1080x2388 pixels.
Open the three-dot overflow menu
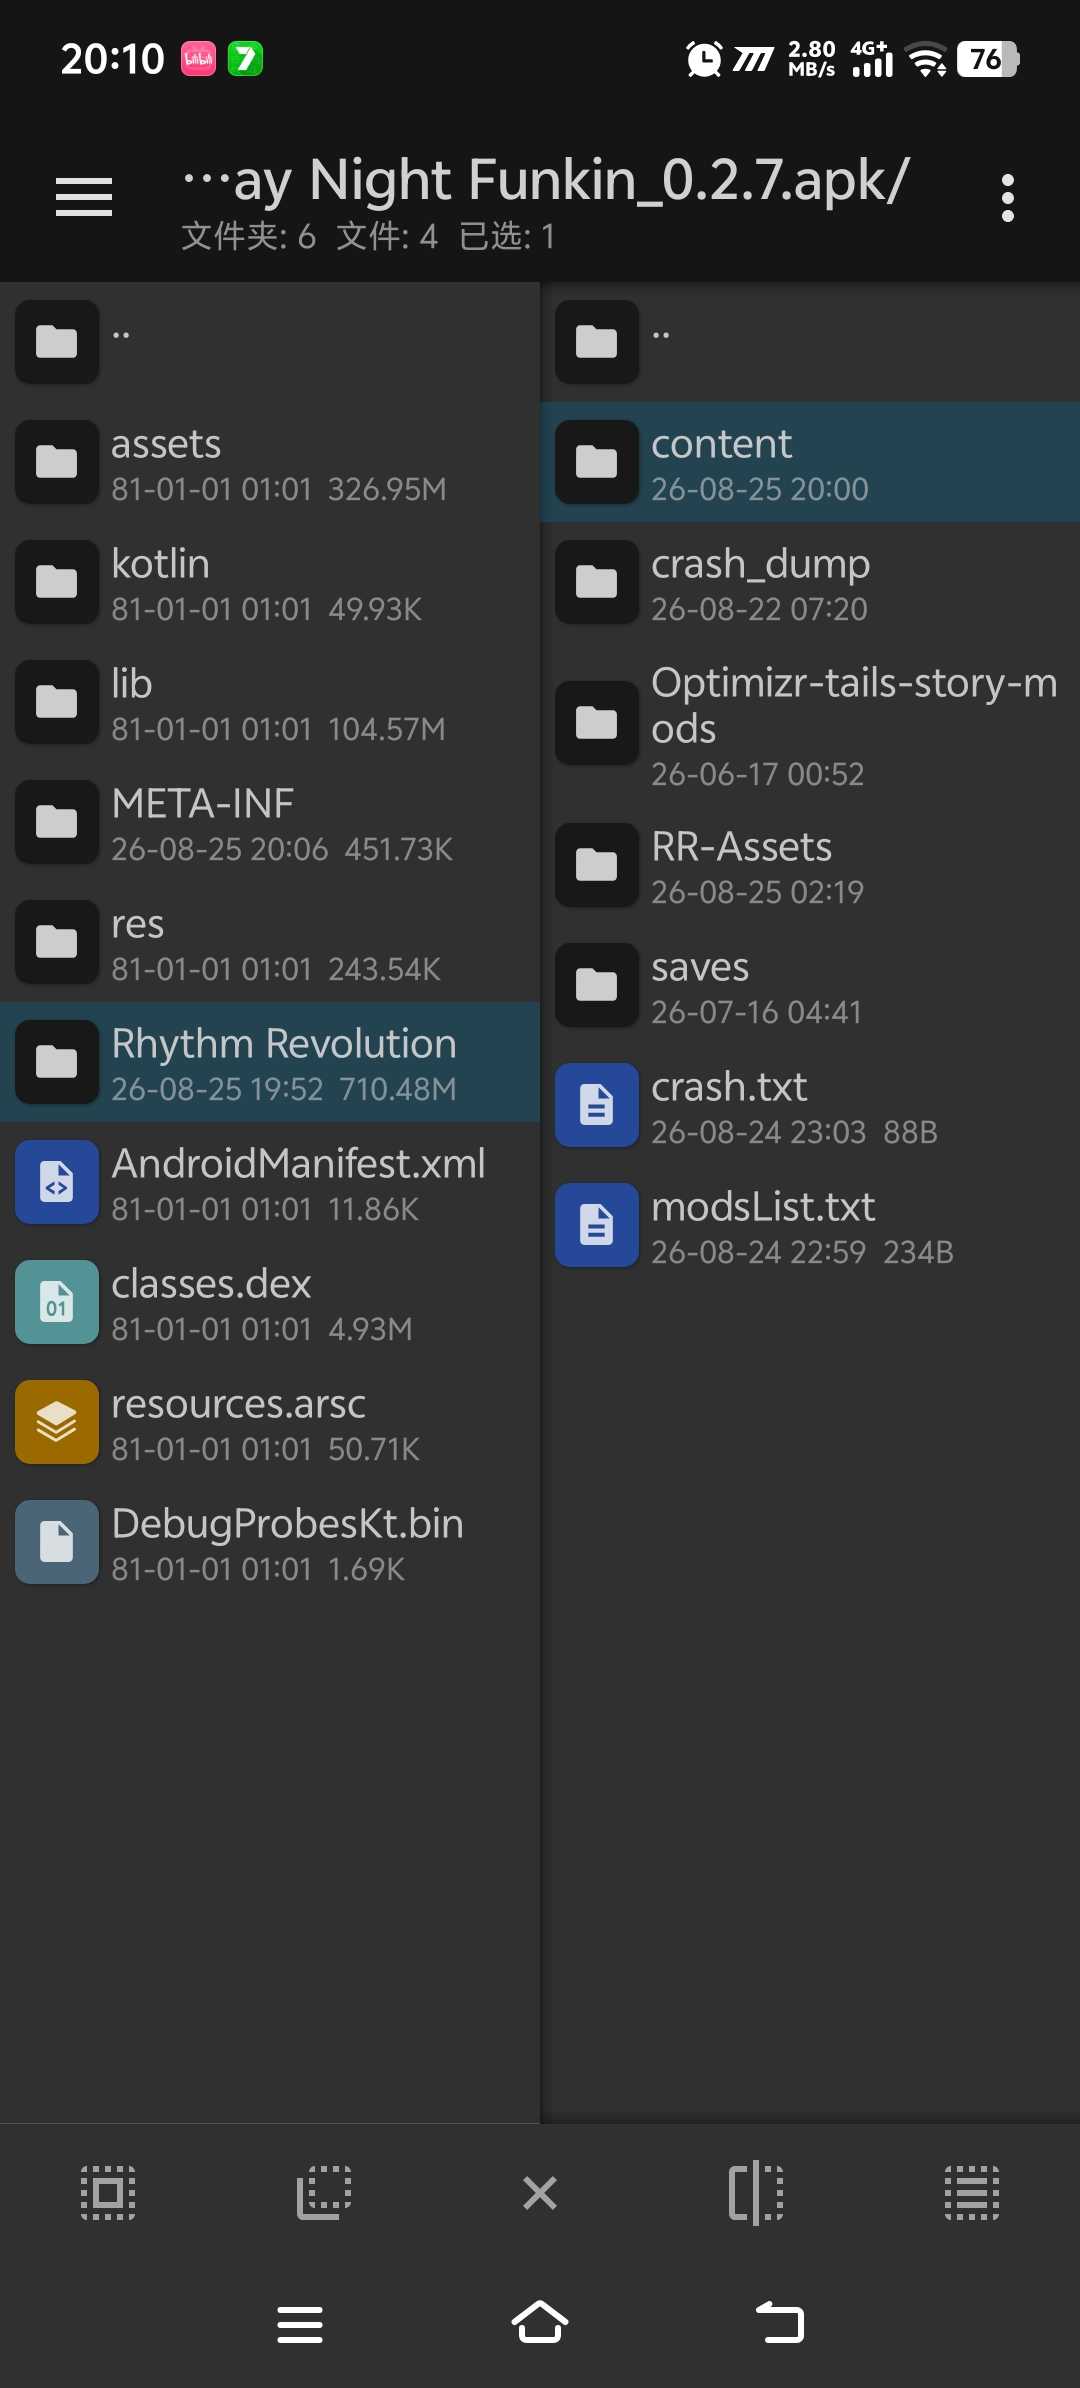pyautogui.click(x=1008, y=198)
